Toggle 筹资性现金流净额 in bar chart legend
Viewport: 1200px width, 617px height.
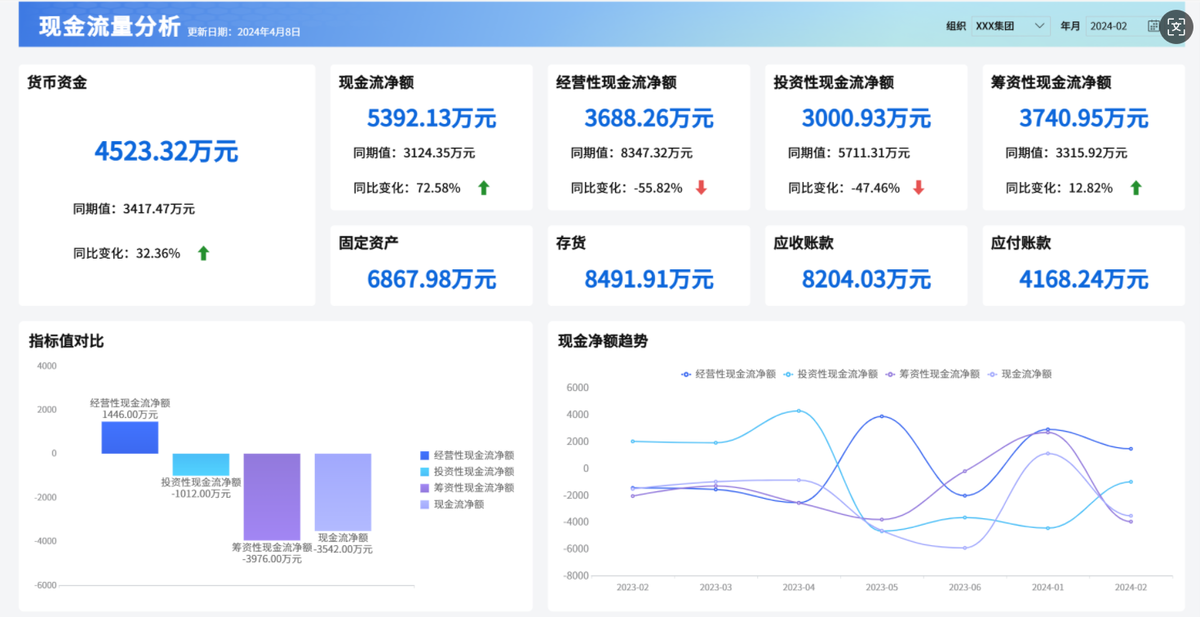(467, 488)
